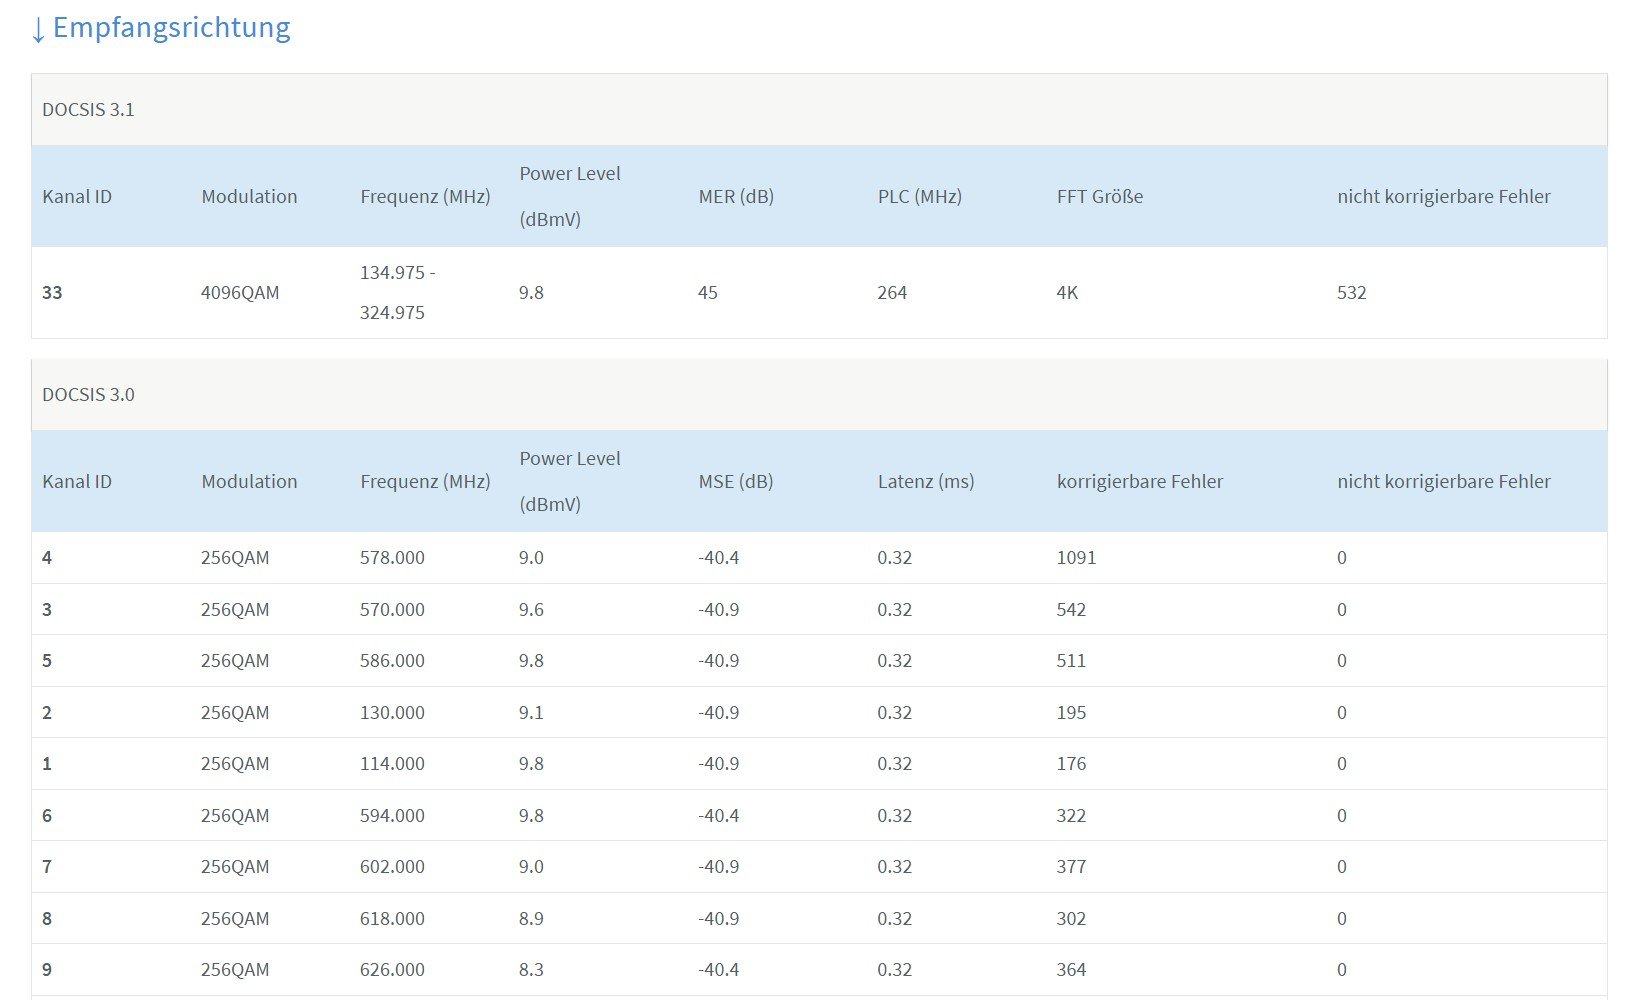Click PLC value 264

[892, 293]
